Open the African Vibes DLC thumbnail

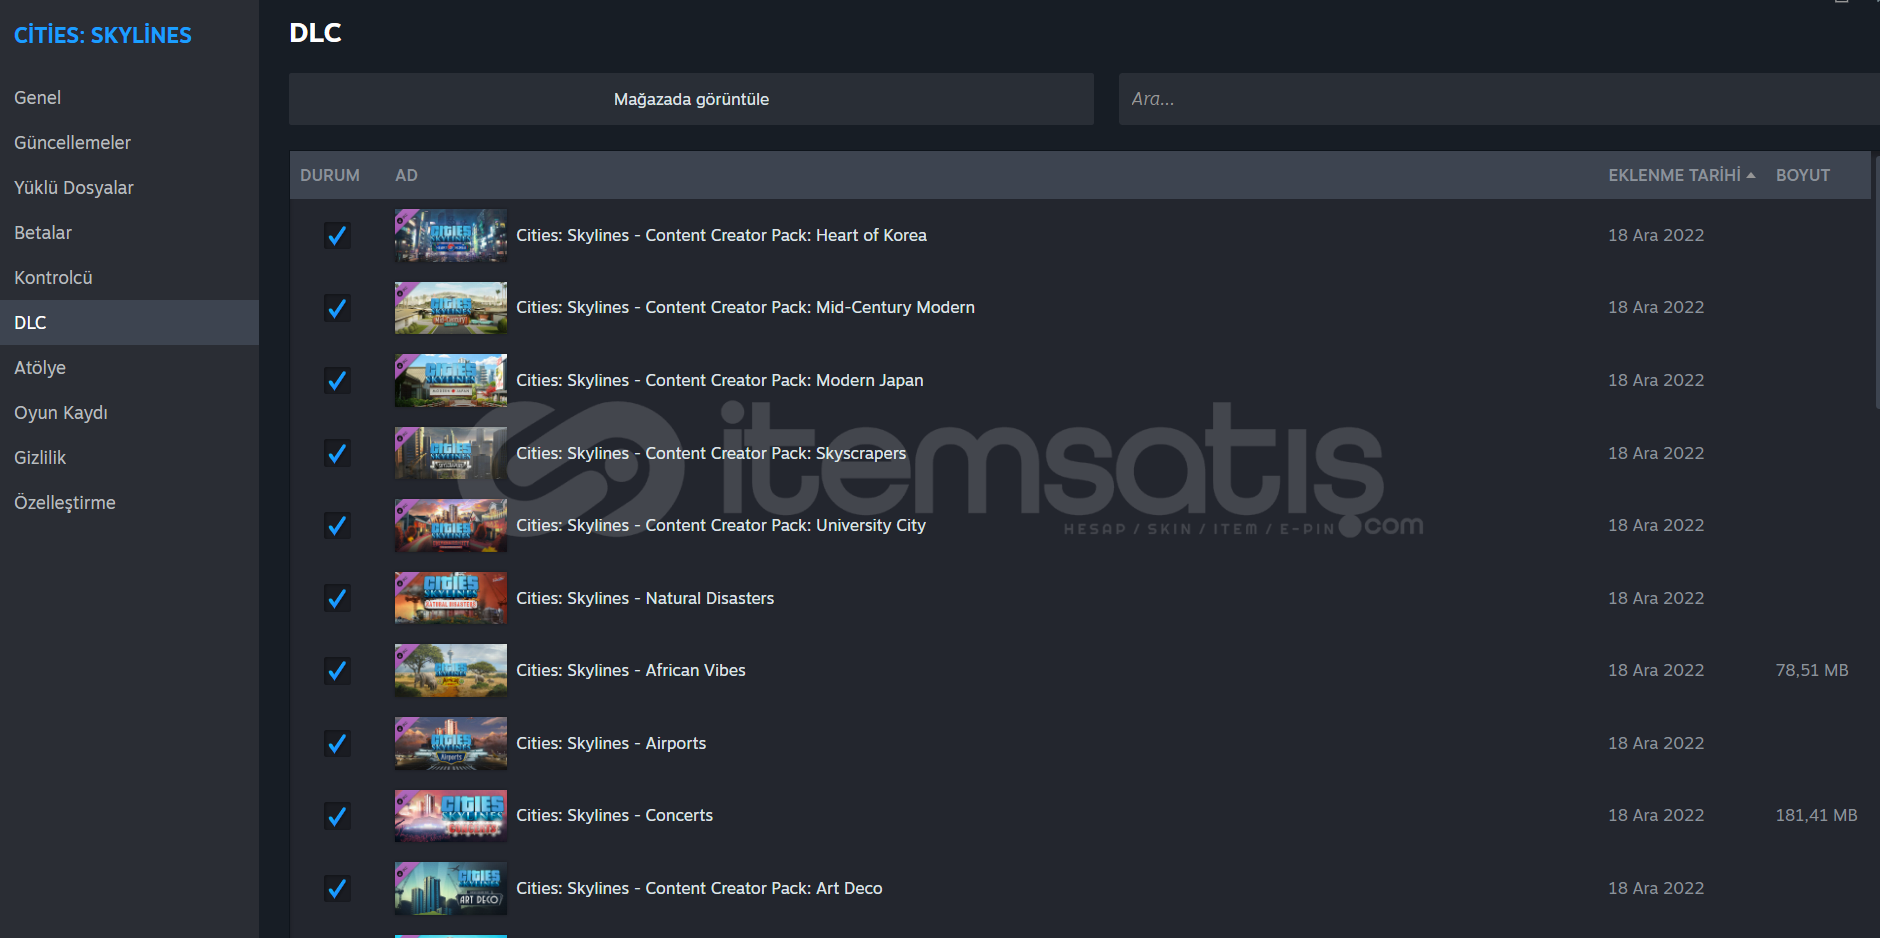(451, 670)
